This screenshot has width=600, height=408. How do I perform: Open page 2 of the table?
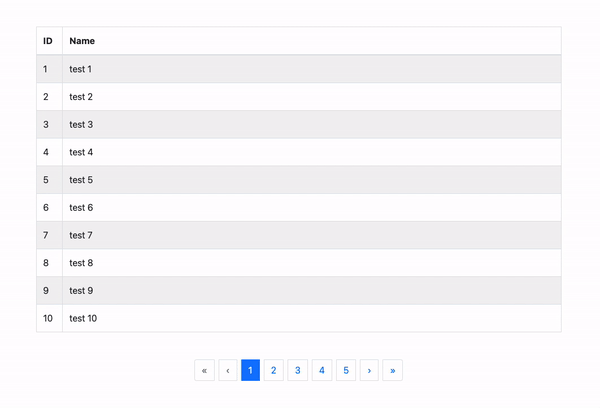coord(274,370)
